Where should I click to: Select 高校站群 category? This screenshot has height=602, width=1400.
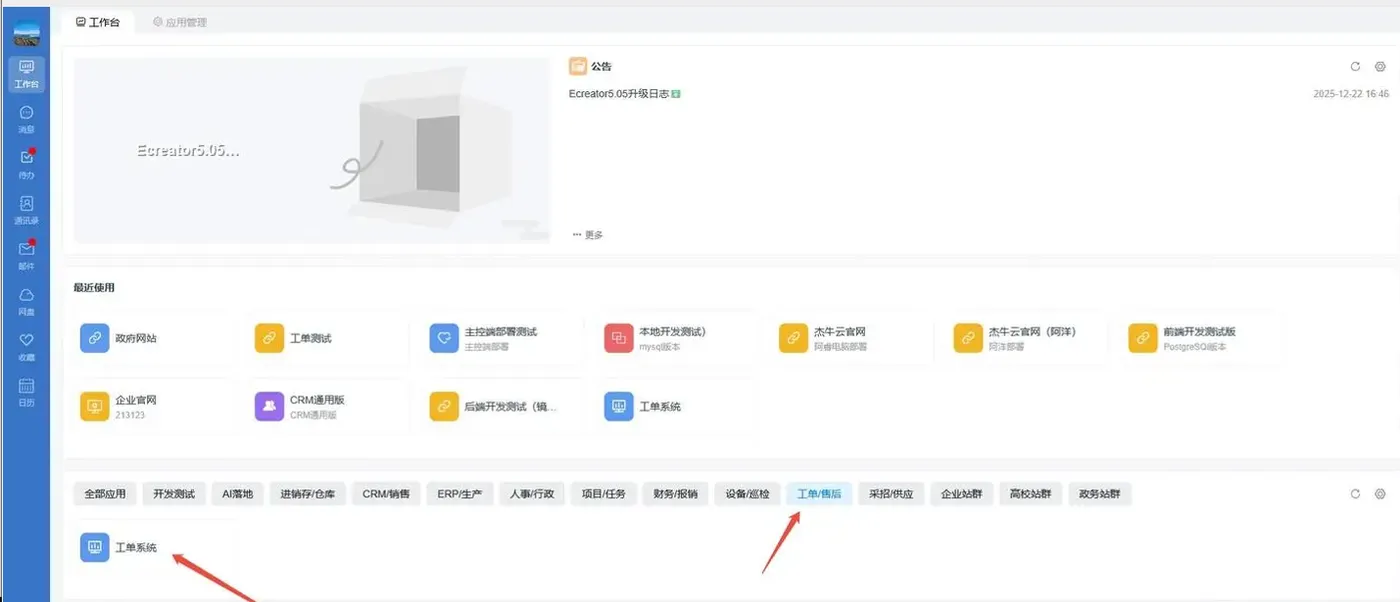tap(1030, 494)
